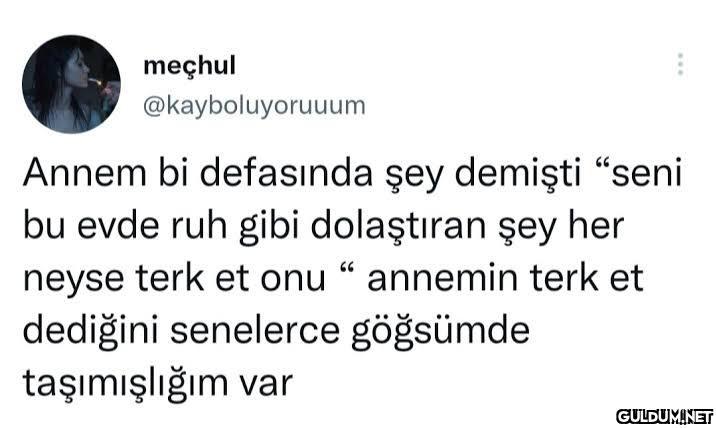The width and height of the screenshot is (717, 428).
Task: Click the closing quotation mark after 'onu'
Action: [348, 269]
